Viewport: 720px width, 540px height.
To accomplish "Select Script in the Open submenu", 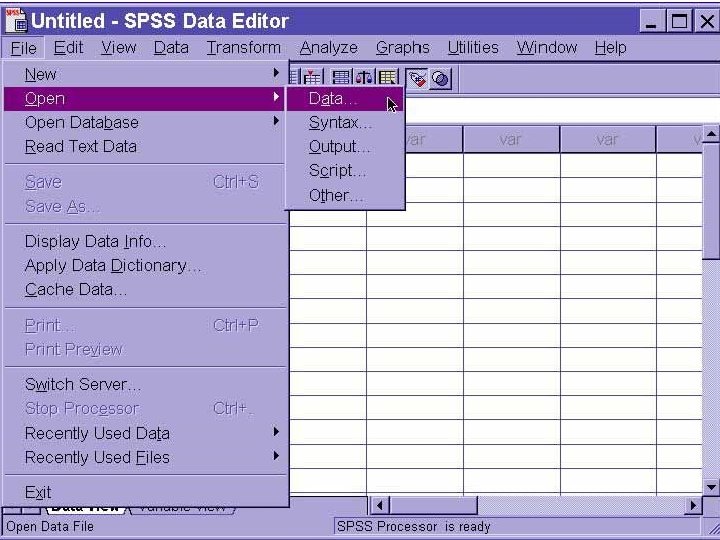I will 345,171.
